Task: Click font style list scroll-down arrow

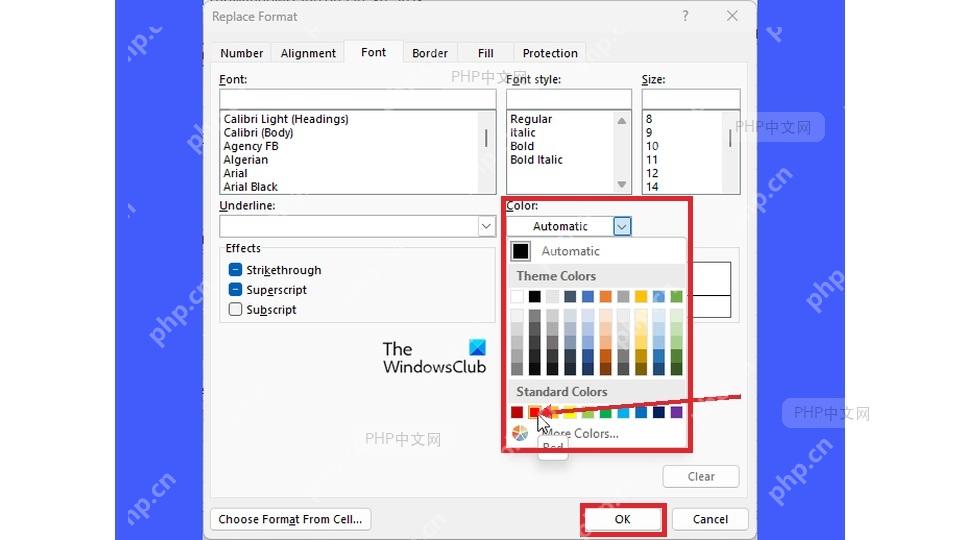Action: (x=621, y=184)
